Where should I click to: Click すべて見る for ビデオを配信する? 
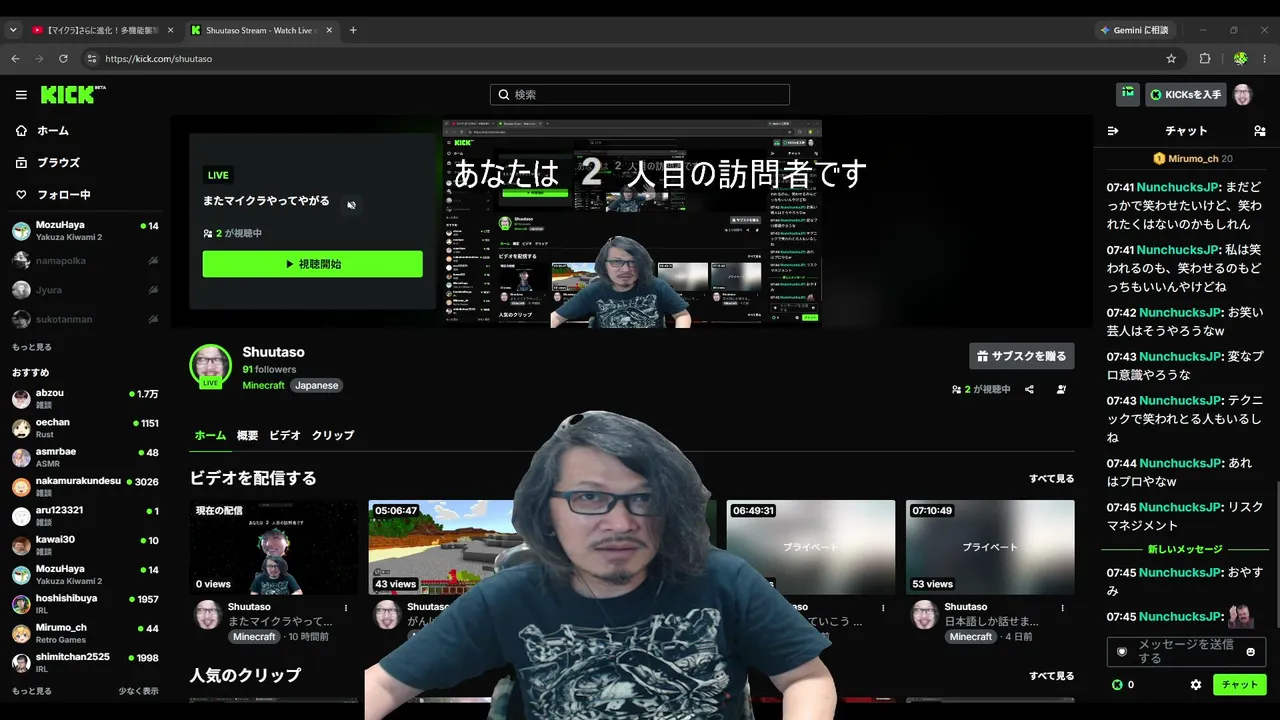(x=1052, y=479)
